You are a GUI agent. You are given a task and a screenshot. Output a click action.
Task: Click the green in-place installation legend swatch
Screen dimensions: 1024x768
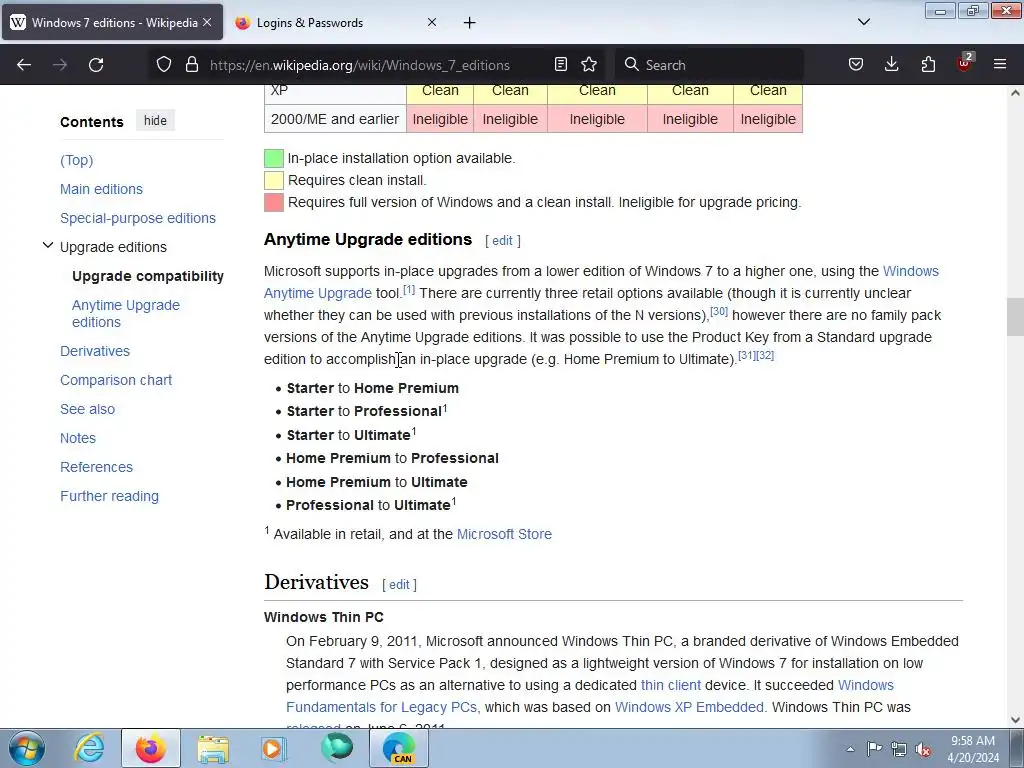[x=274, y=158]
